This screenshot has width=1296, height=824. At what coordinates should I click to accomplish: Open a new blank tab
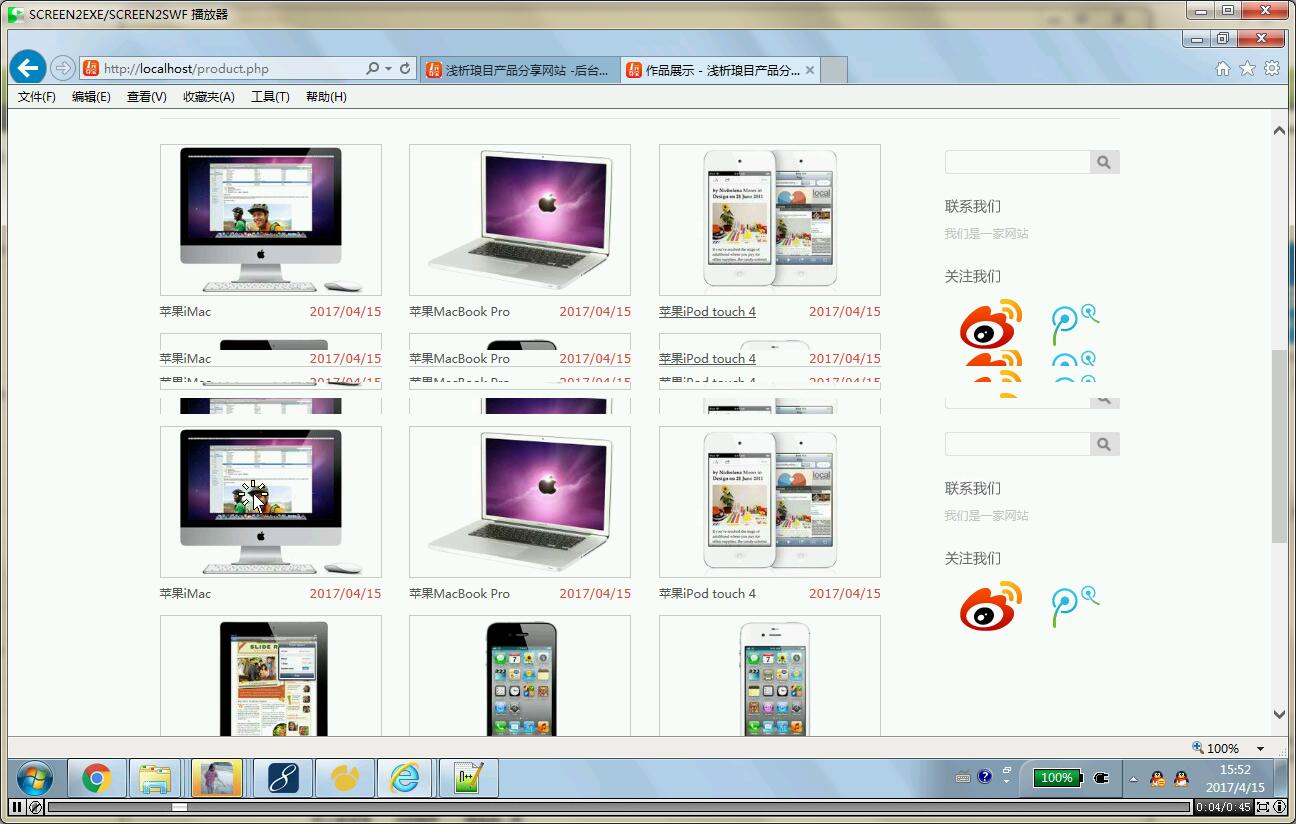pyautogui.click(x=834, y=70)
